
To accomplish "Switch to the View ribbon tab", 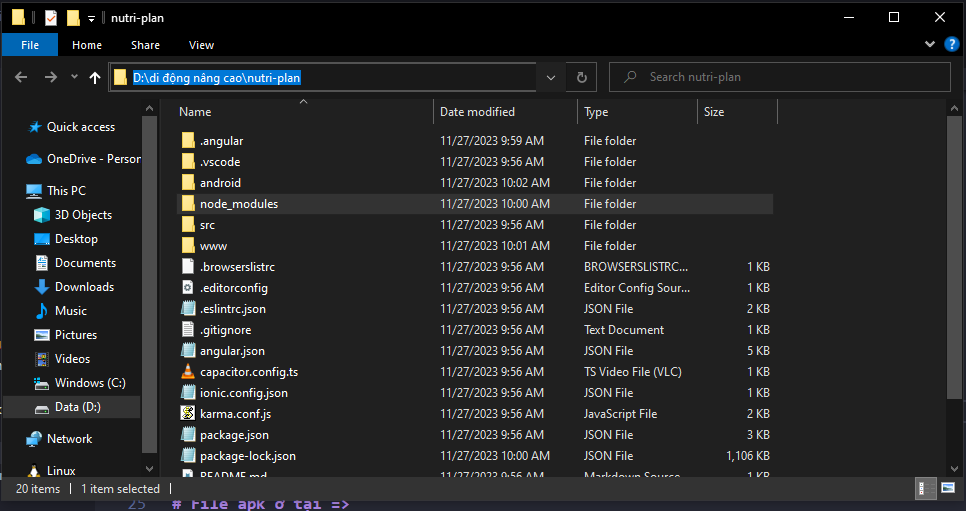I will pyautogui.click(x=201, y=45).
